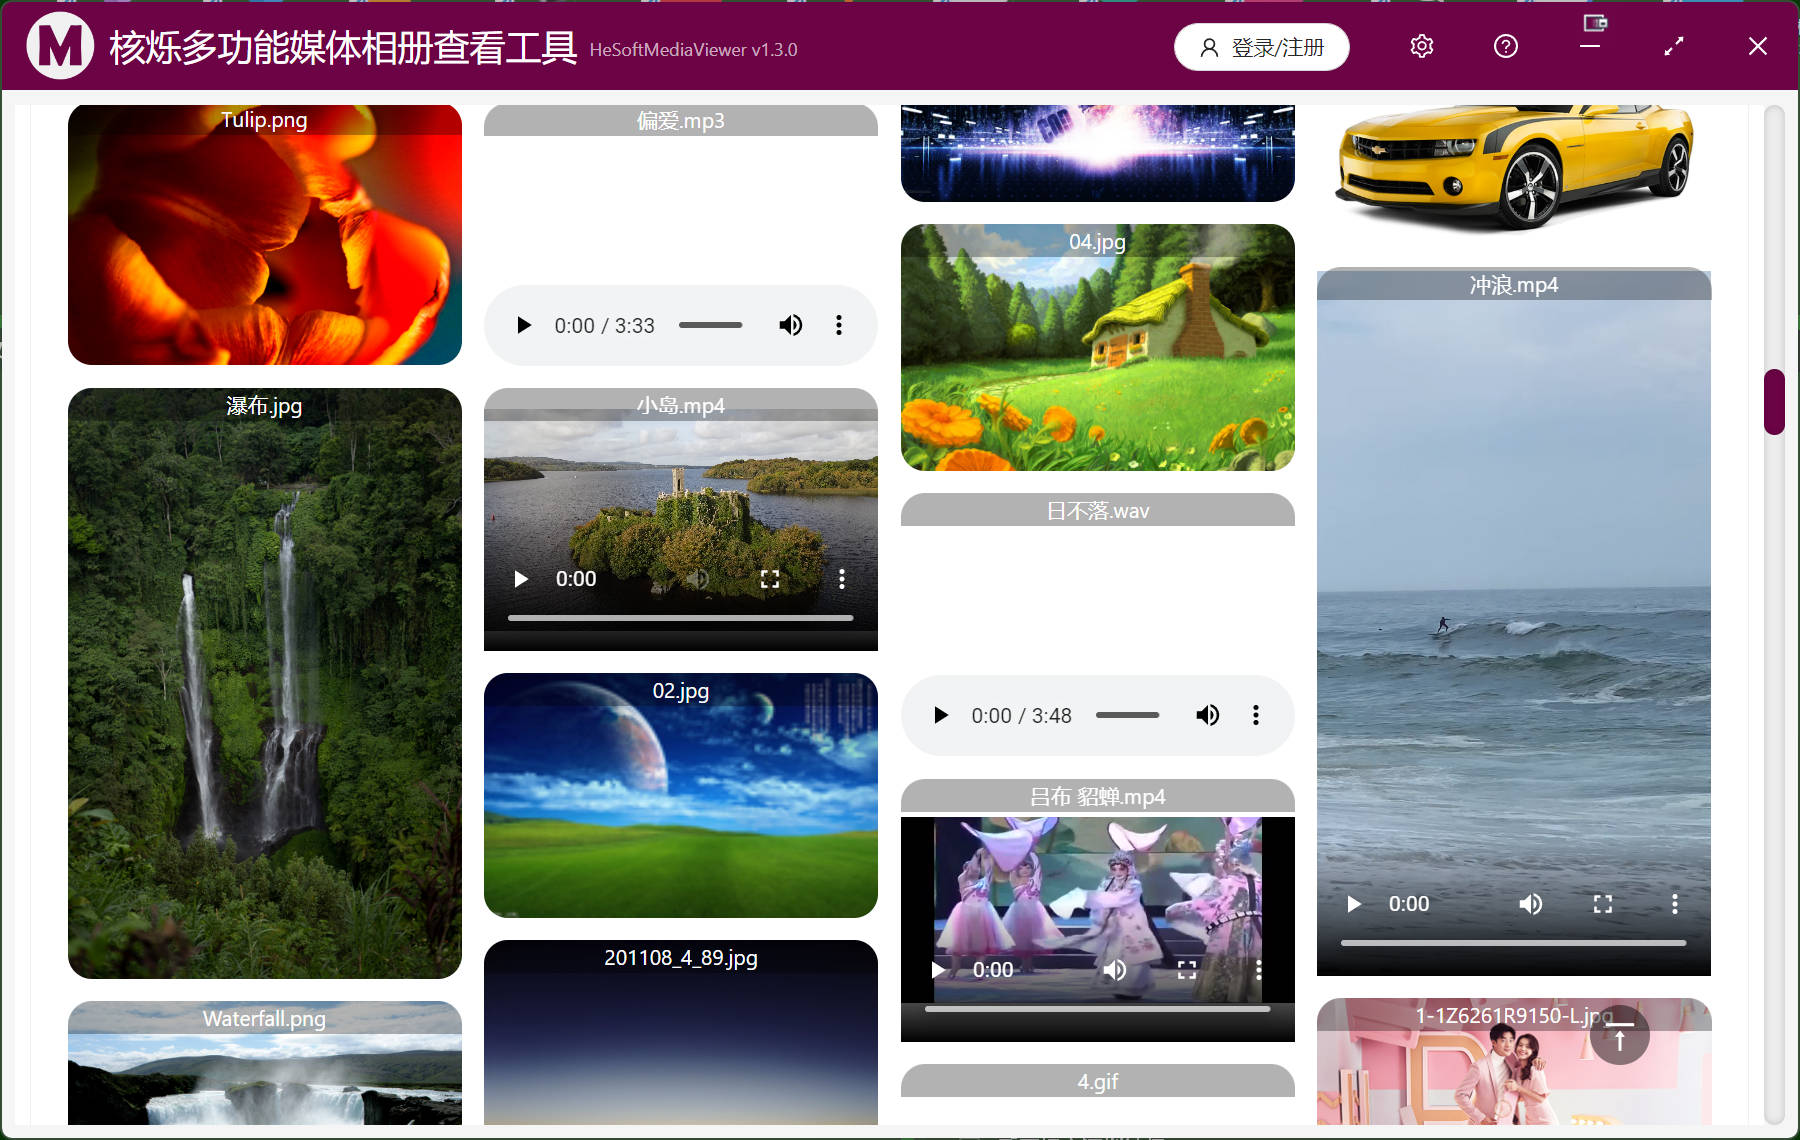1800x1140 pixels.
Task: Close the media viewer window
Action: point(1758,46)
